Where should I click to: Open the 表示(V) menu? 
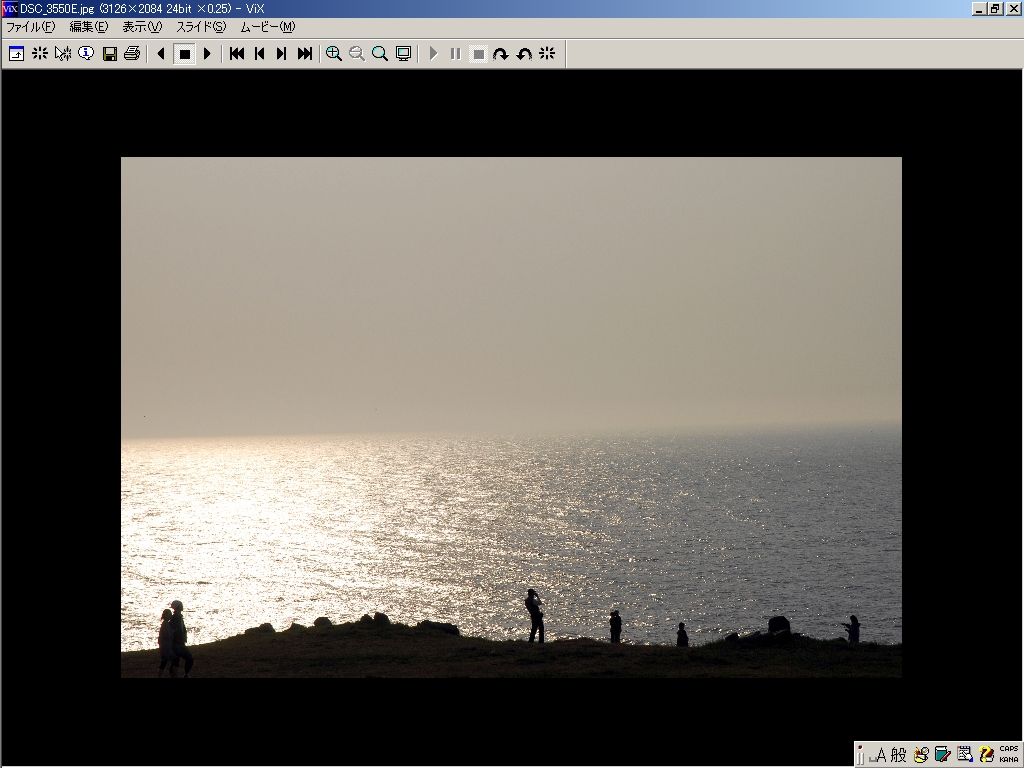point(142,27)
